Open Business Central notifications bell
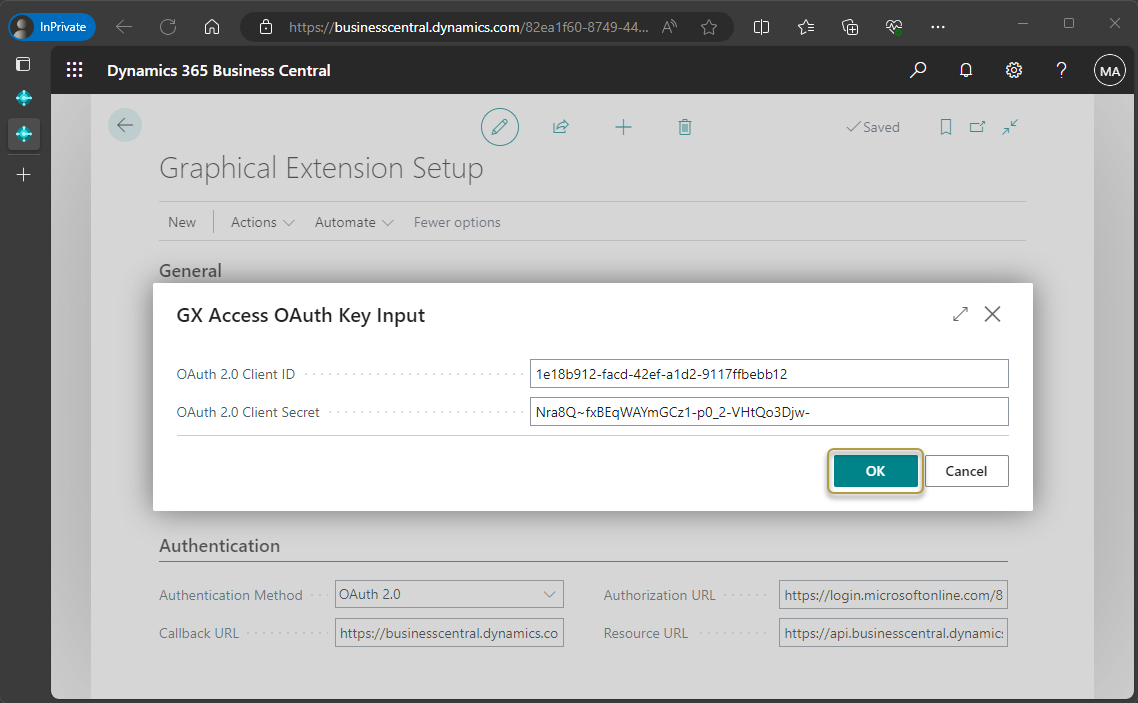1138x703 pixels. click(x=965, y=70)
